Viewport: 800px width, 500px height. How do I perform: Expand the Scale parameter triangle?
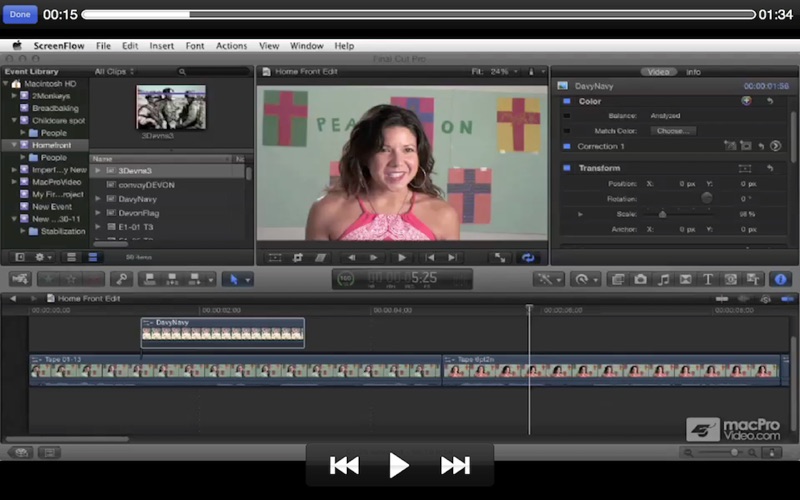[580, 214]
